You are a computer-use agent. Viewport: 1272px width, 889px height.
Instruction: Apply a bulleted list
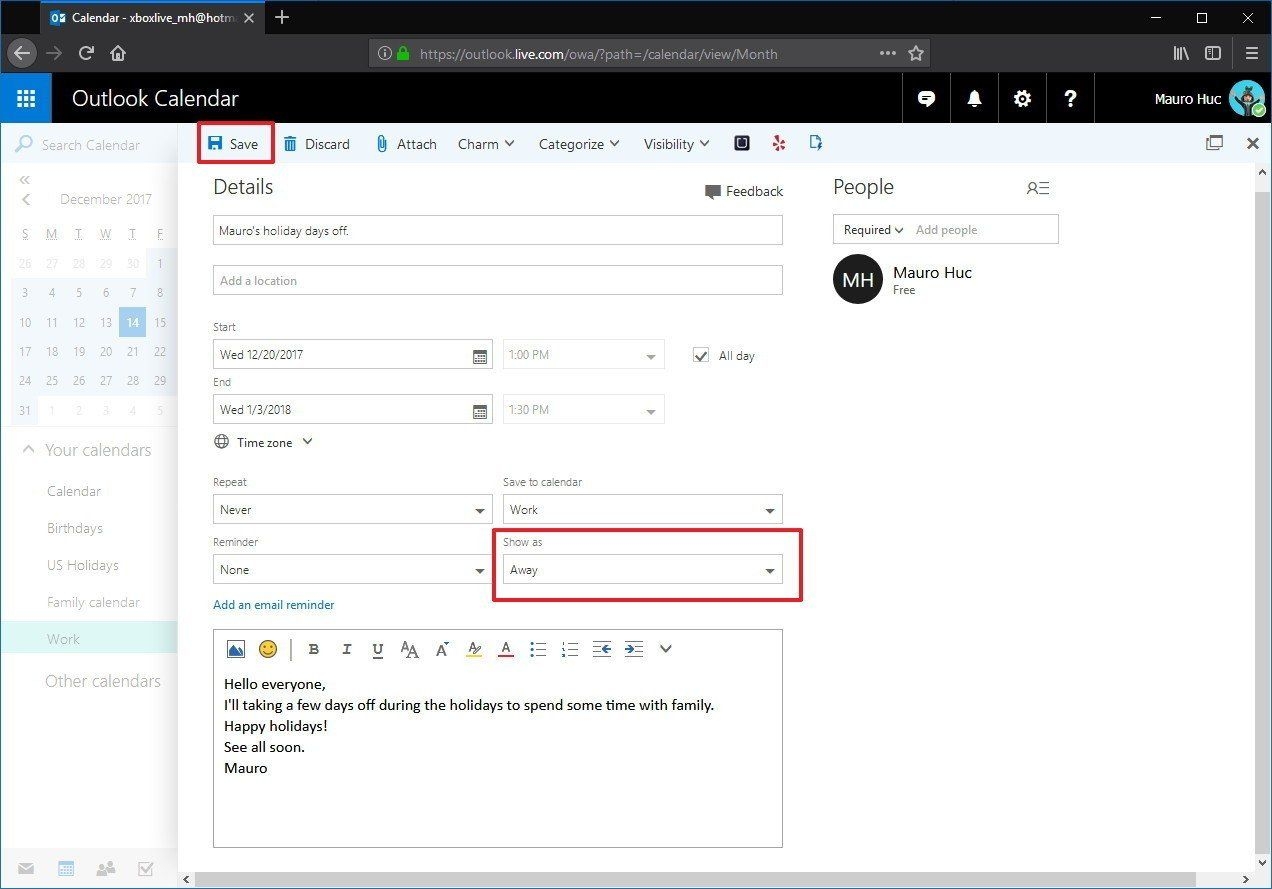[x=538, y=649]
